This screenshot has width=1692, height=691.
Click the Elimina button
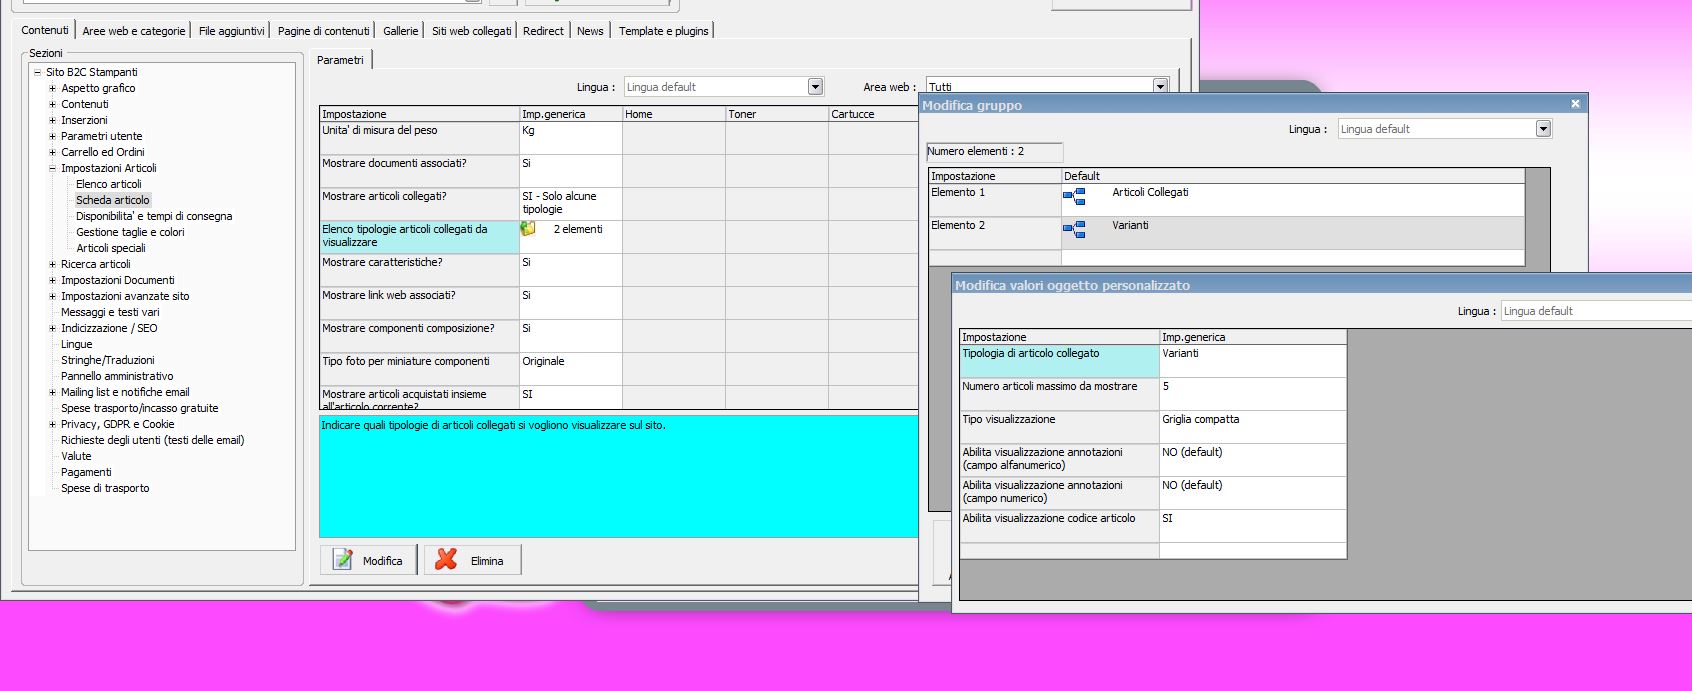click(x=473, y=560)
